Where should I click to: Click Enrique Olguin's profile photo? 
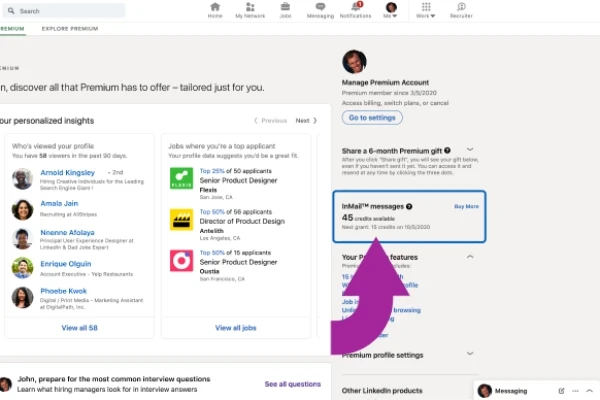point(22,268)
